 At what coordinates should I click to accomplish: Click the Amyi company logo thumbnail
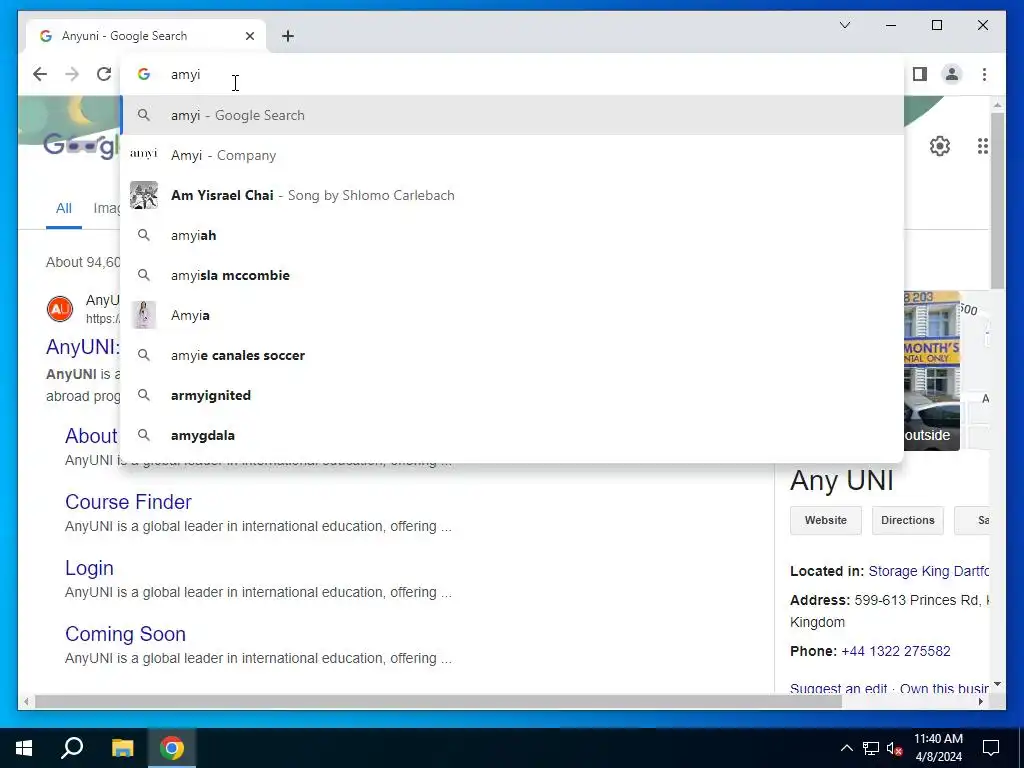tap(144, 154)
